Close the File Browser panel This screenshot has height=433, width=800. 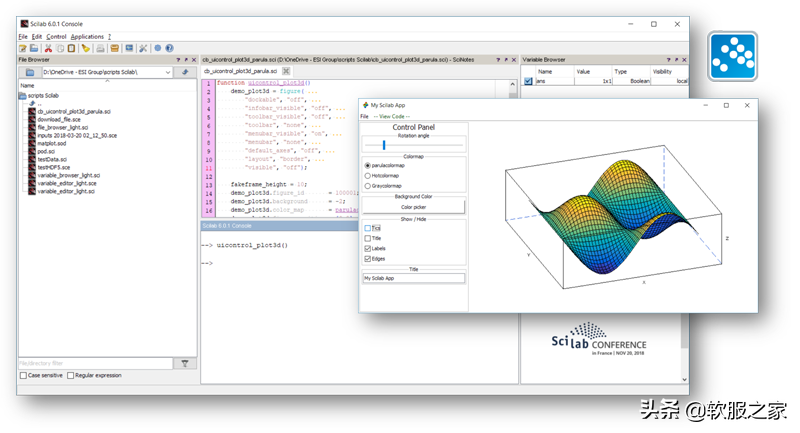(194, 60)
